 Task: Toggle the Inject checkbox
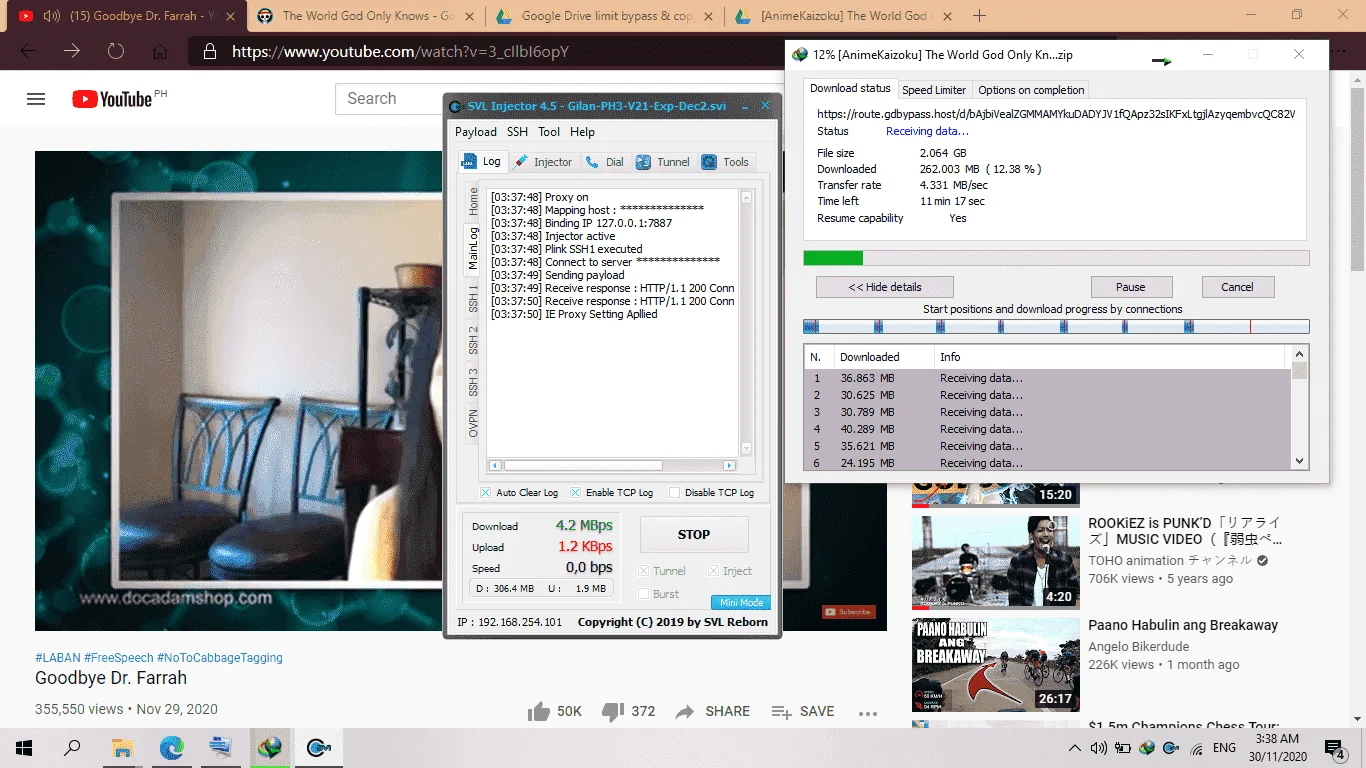coord(713,571)
